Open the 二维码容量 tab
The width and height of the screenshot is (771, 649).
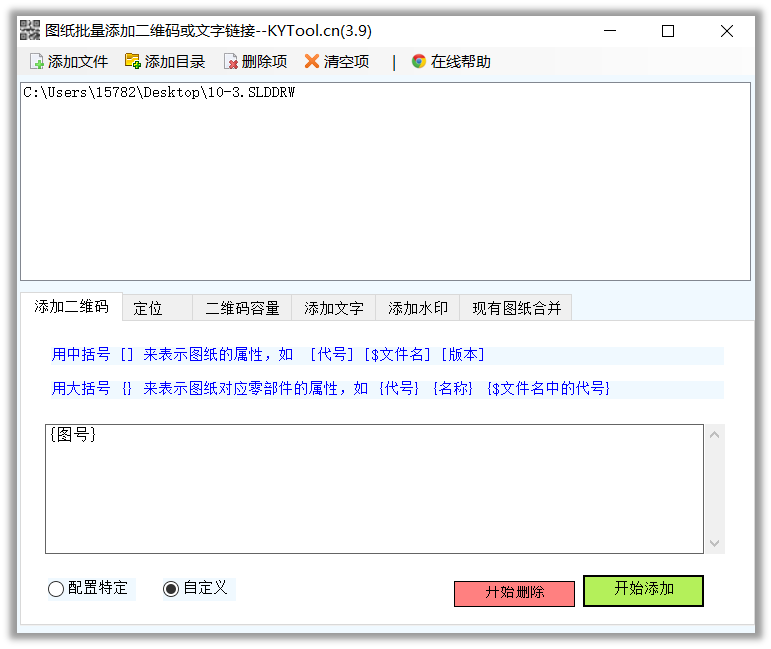click(242, 308)
